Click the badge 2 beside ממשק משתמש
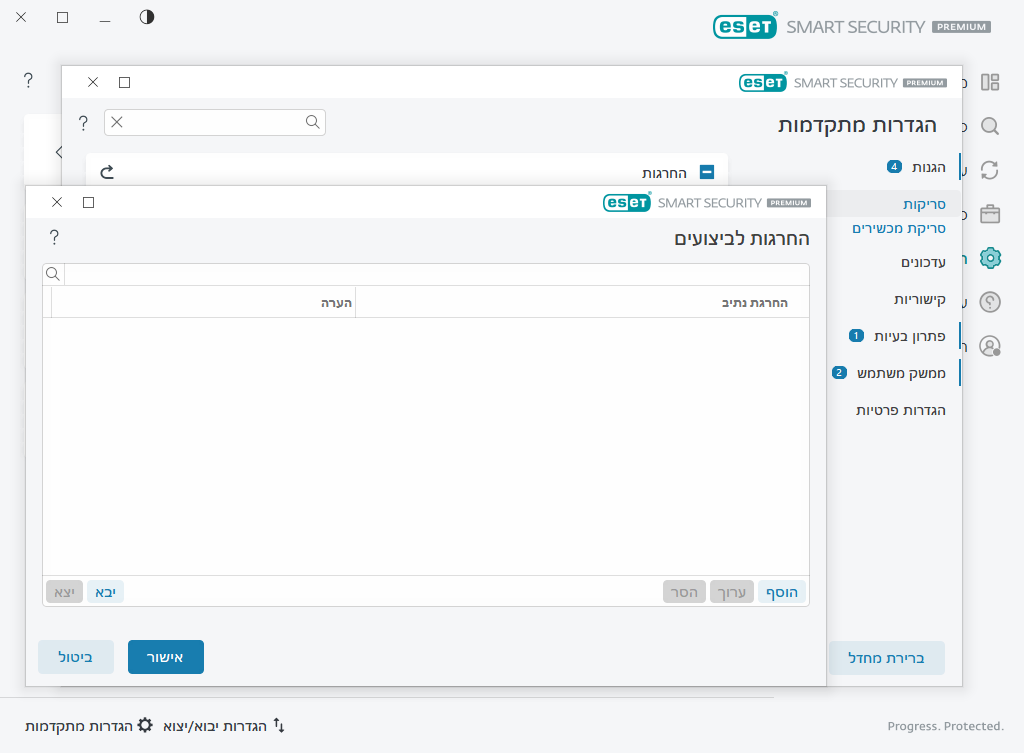Screen dimensions: 1024x753 pyautogui.click(x=839, y=372)
